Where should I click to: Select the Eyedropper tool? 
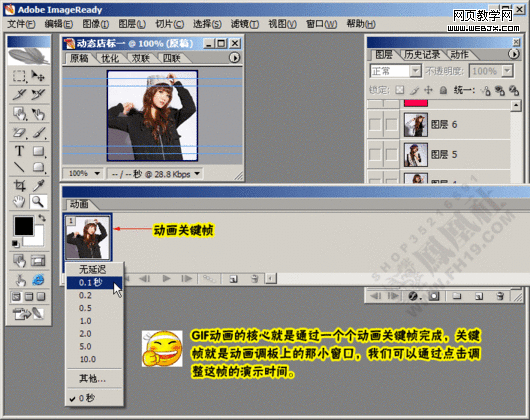point(38,185)
